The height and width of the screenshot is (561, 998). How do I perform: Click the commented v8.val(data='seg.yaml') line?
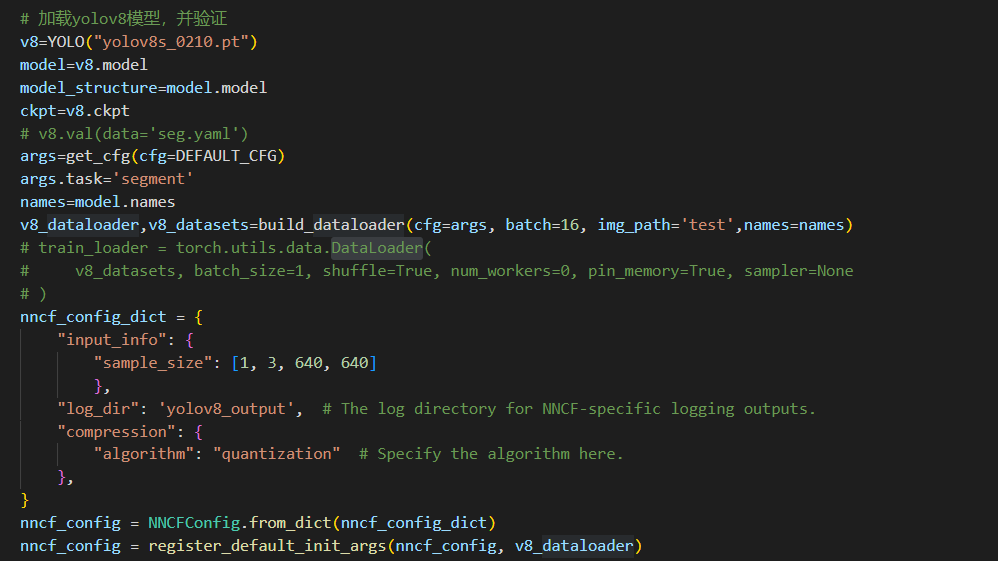(x=134, y=134)
